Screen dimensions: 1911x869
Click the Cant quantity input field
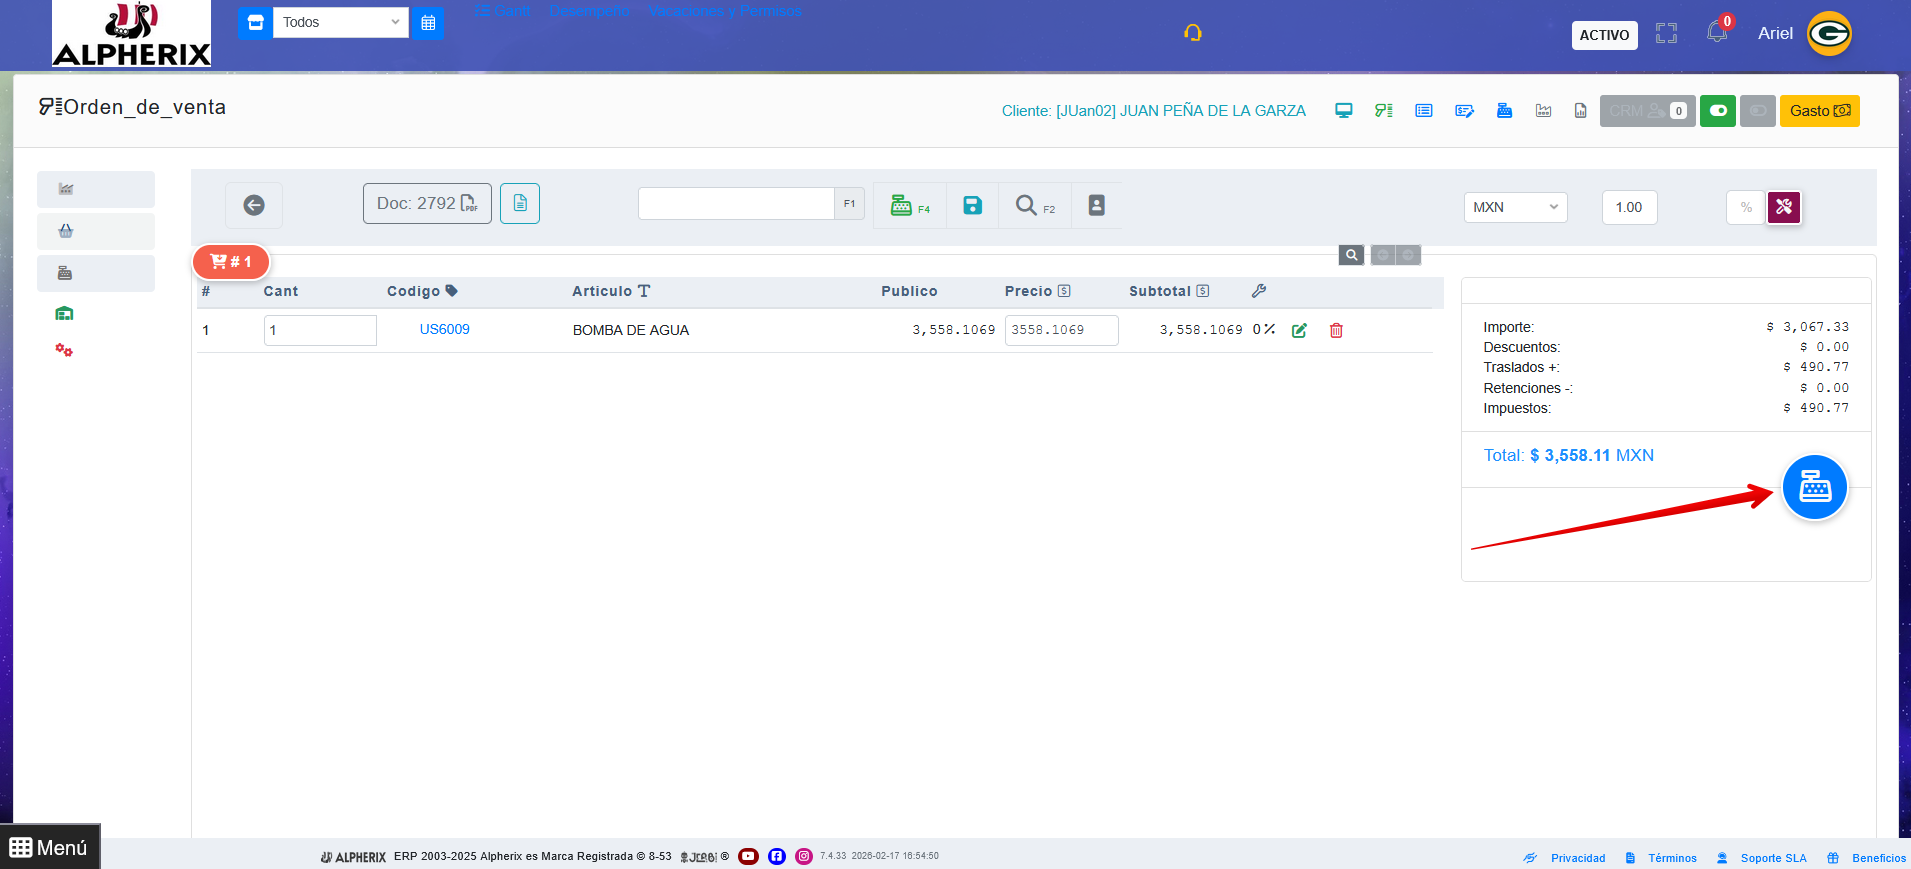320,330
